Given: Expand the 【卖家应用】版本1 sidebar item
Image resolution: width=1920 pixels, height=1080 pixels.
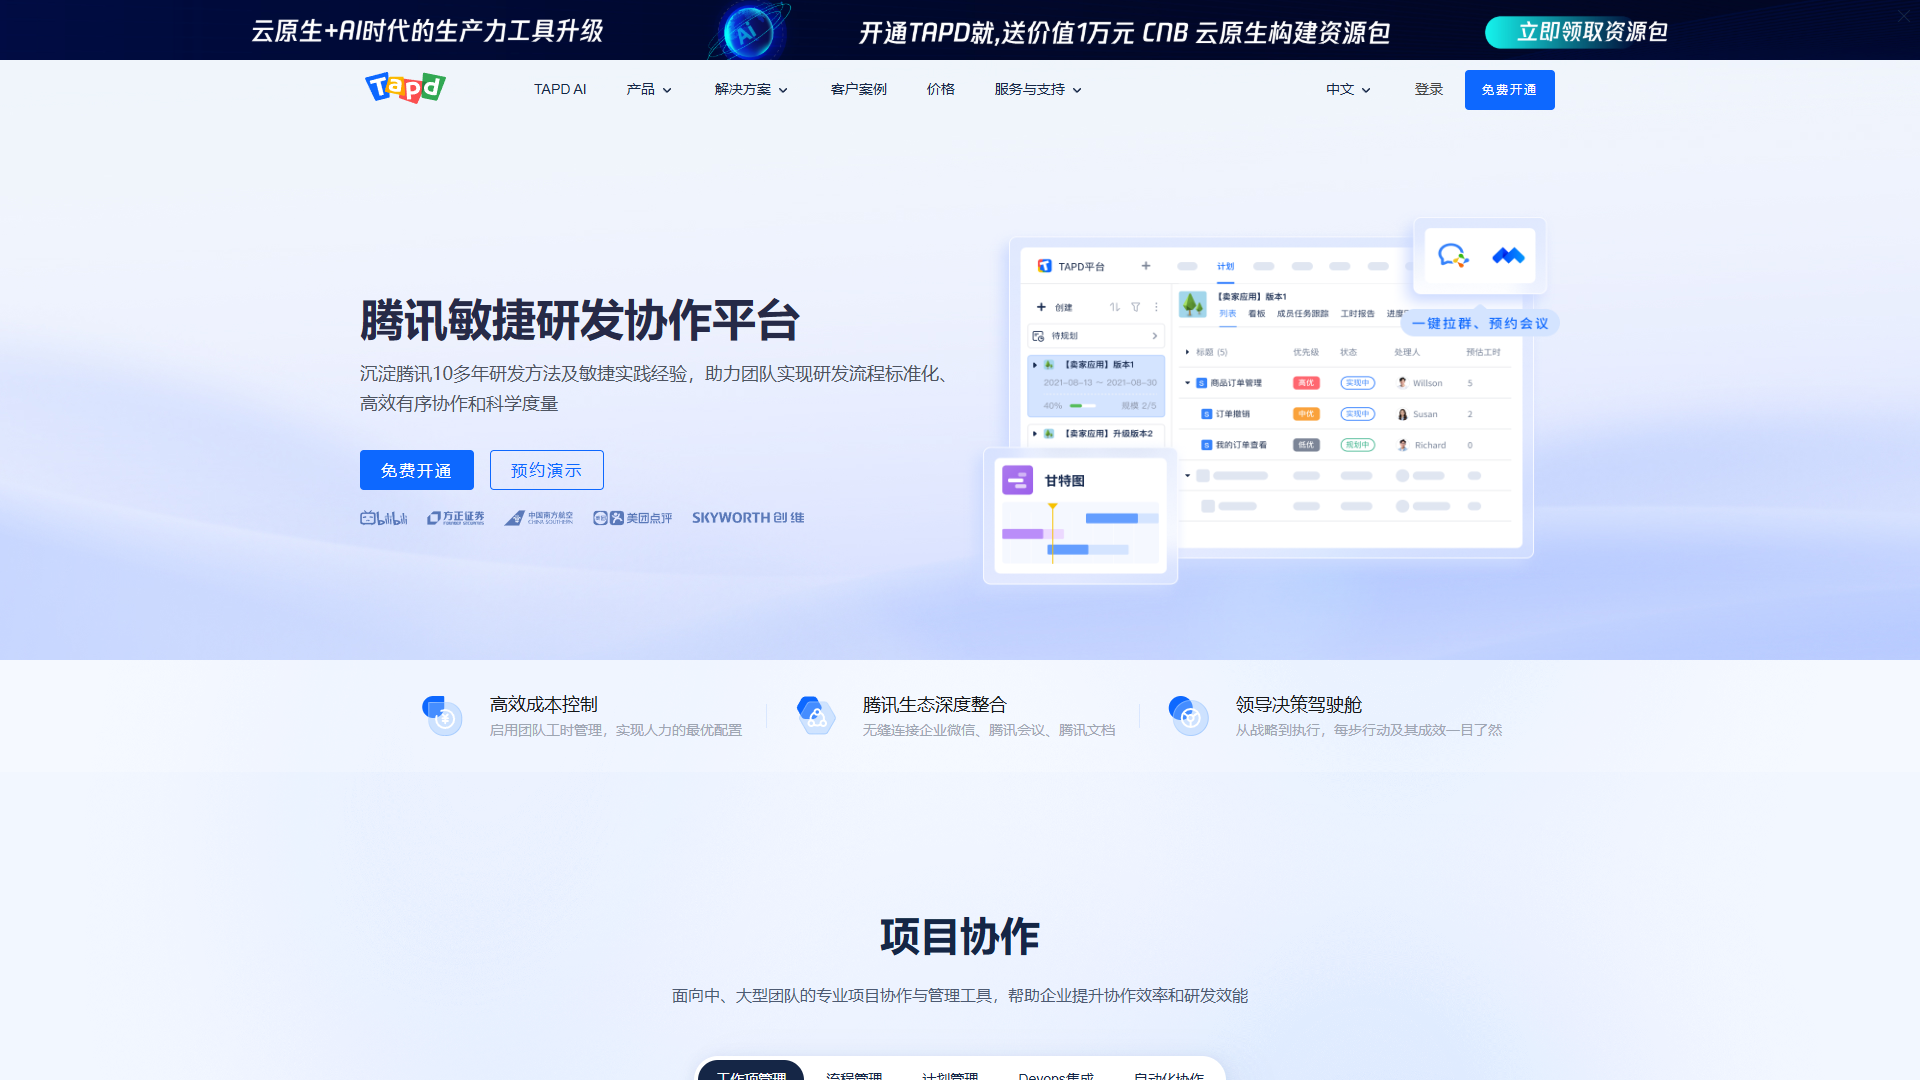Looking at the screenshot, I should click(1035, 365).
